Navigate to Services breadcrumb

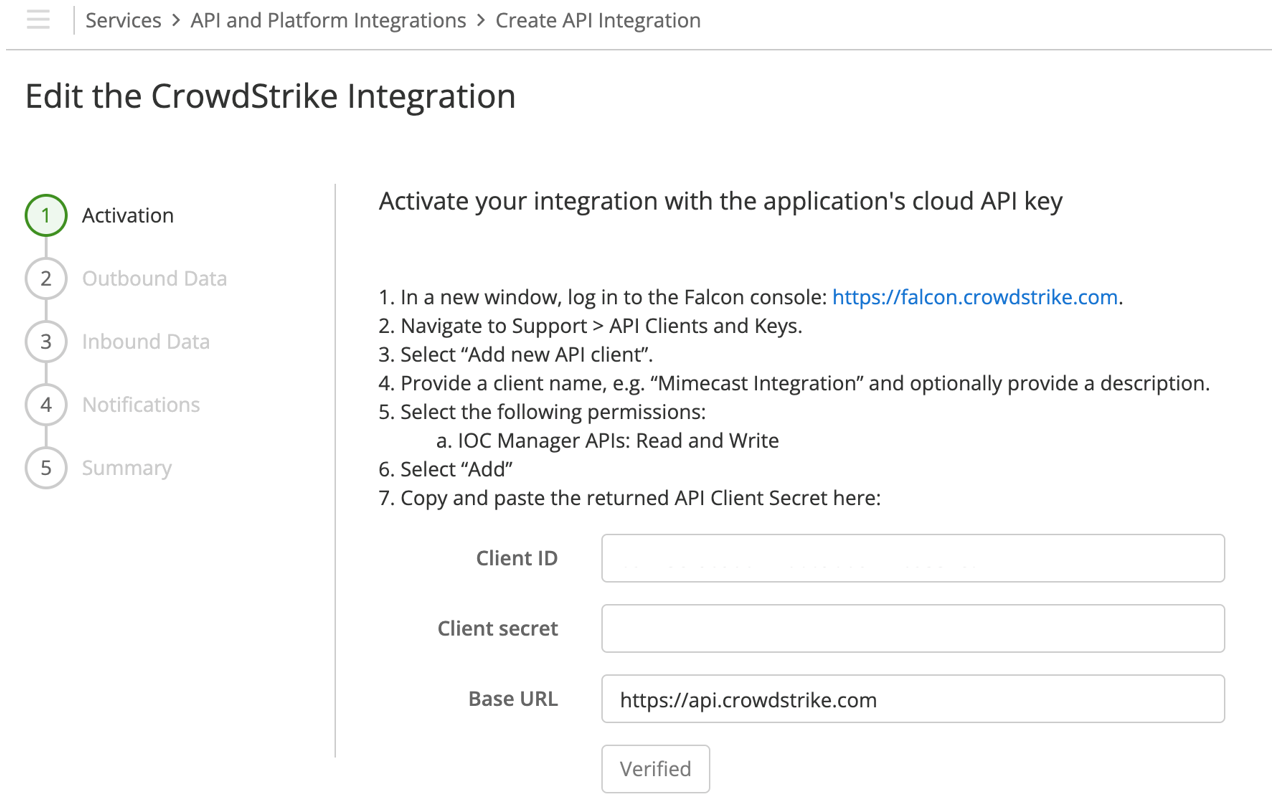point(123,20)
